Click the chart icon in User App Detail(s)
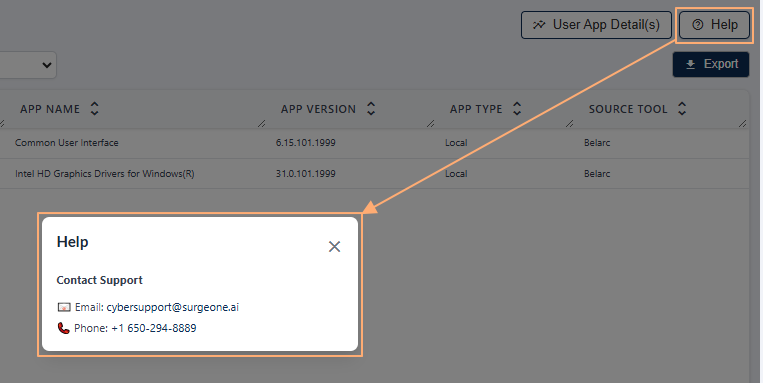 point(539,25)
